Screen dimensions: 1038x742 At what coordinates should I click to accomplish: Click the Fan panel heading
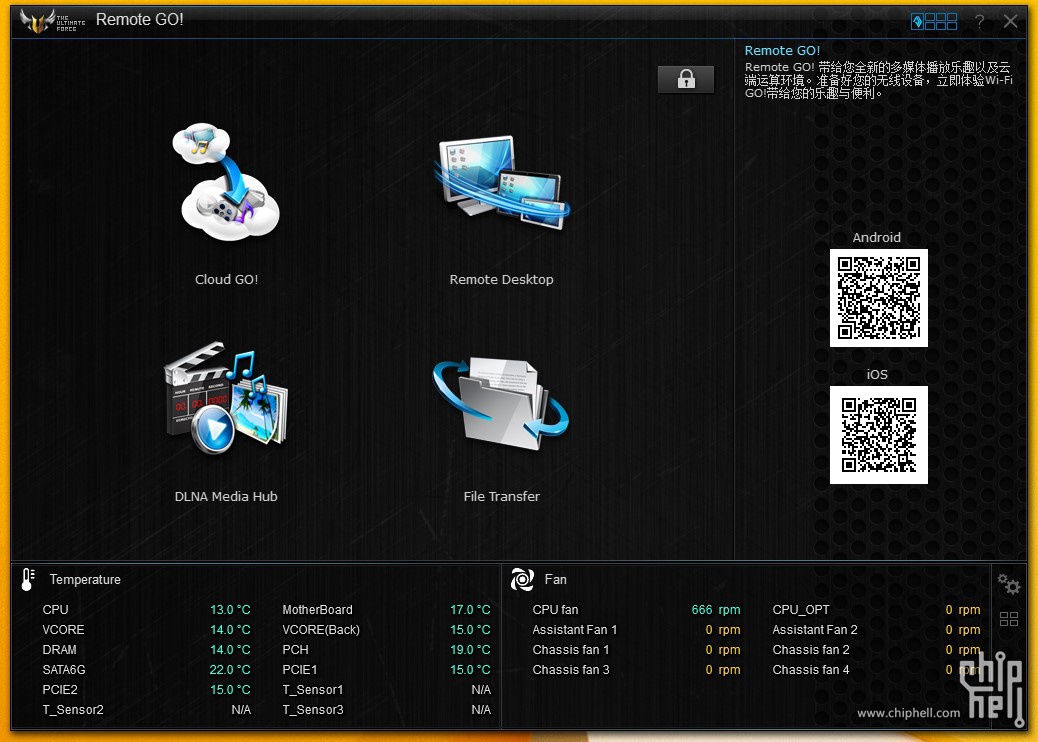coord(555,580)
